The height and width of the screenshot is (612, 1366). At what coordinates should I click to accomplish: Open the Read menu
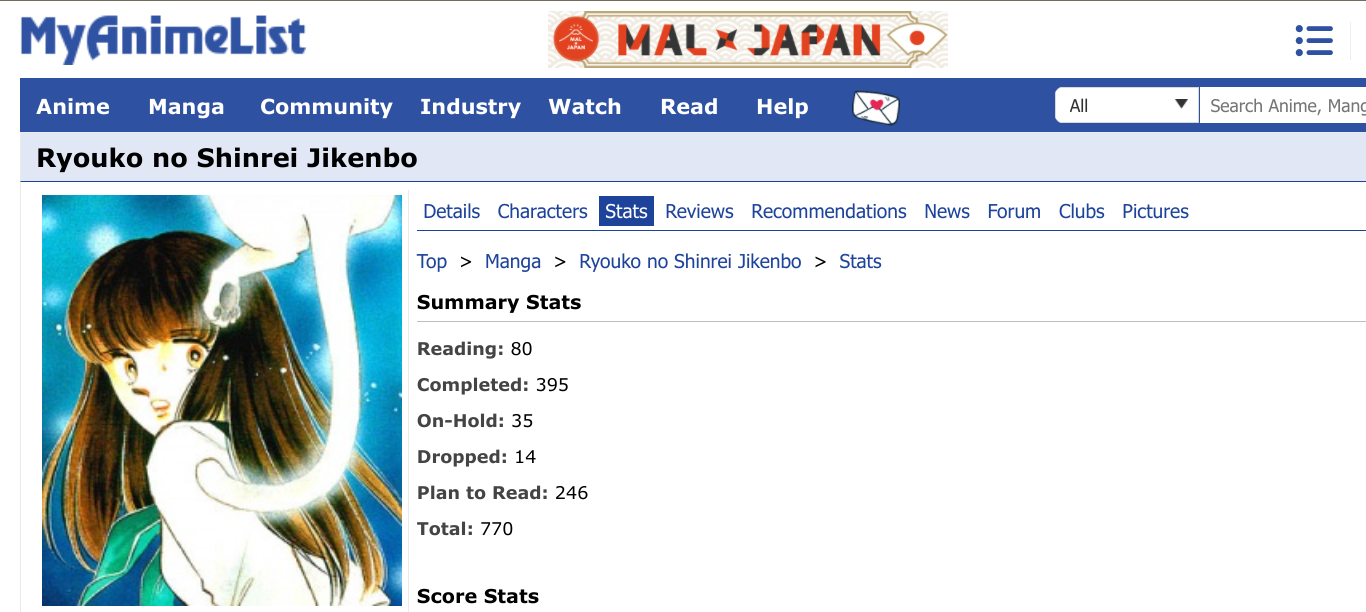(x=689, y=106)
